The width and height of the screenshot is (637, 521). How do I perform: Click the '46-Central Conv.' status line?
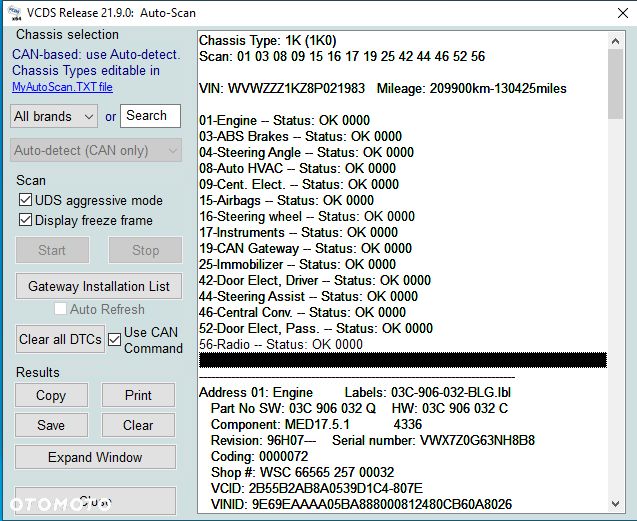pyautogui.click(x=302, y=313)
